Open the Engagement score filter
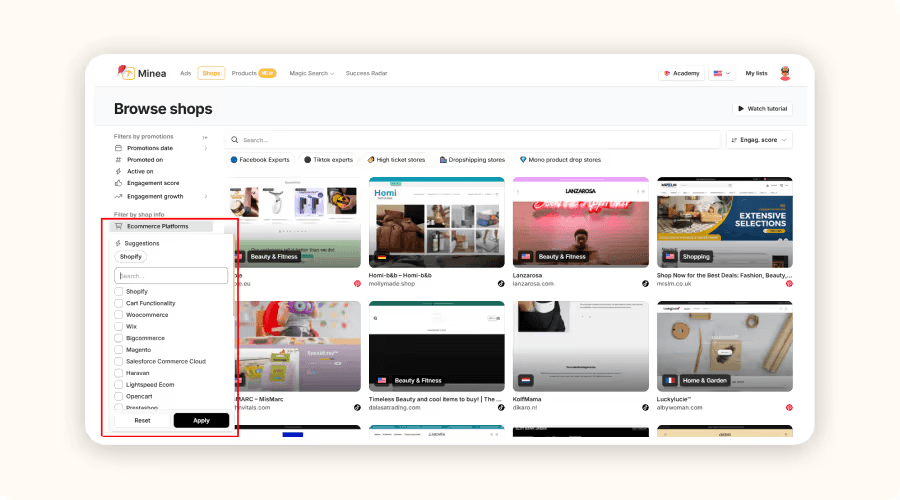The image size is (900, 500). 153,183
